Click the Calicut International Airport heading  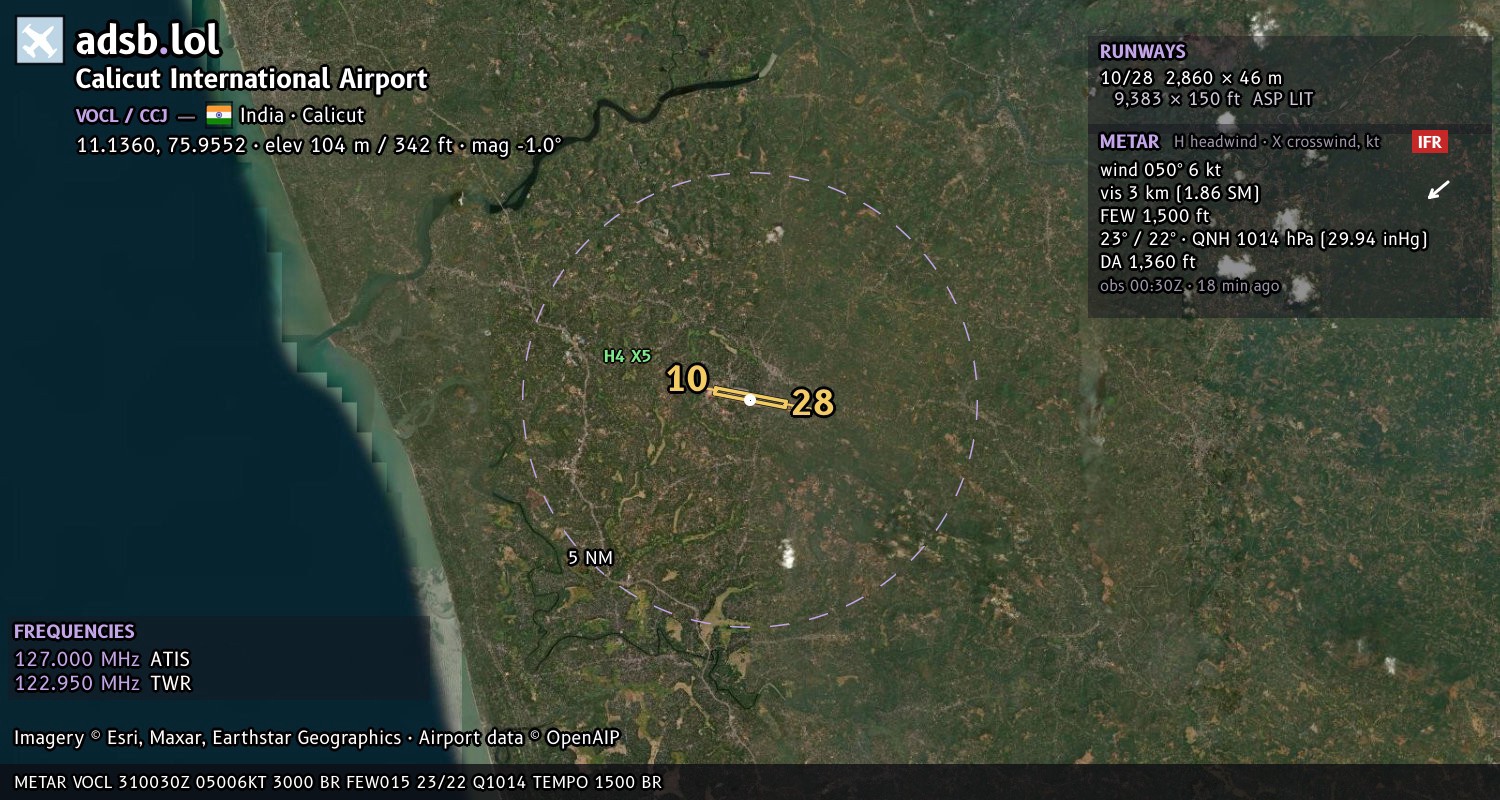[252, 79]
